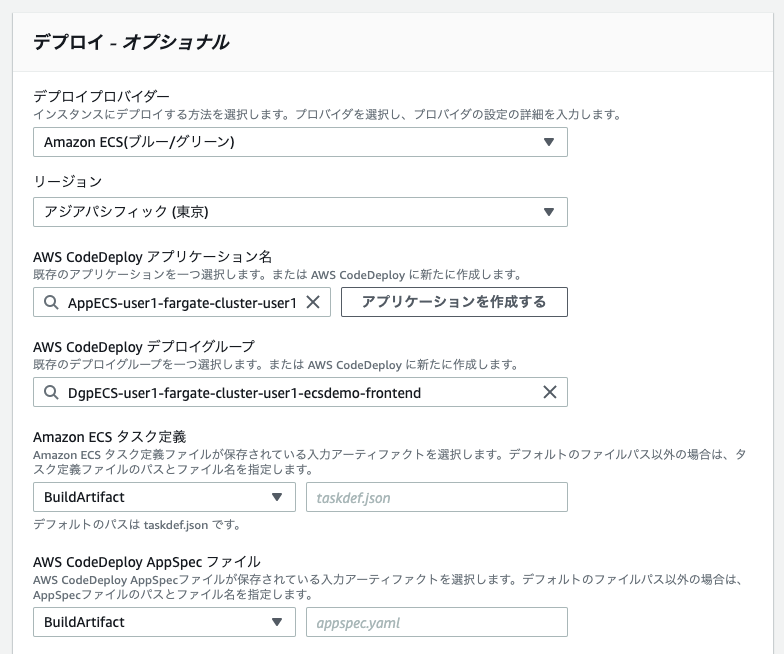This screenshot has height=654, width=784.
Task: Open the Amazon ECS タスク定義 BuildArtifact dropdown
Action: click(164, 497)
